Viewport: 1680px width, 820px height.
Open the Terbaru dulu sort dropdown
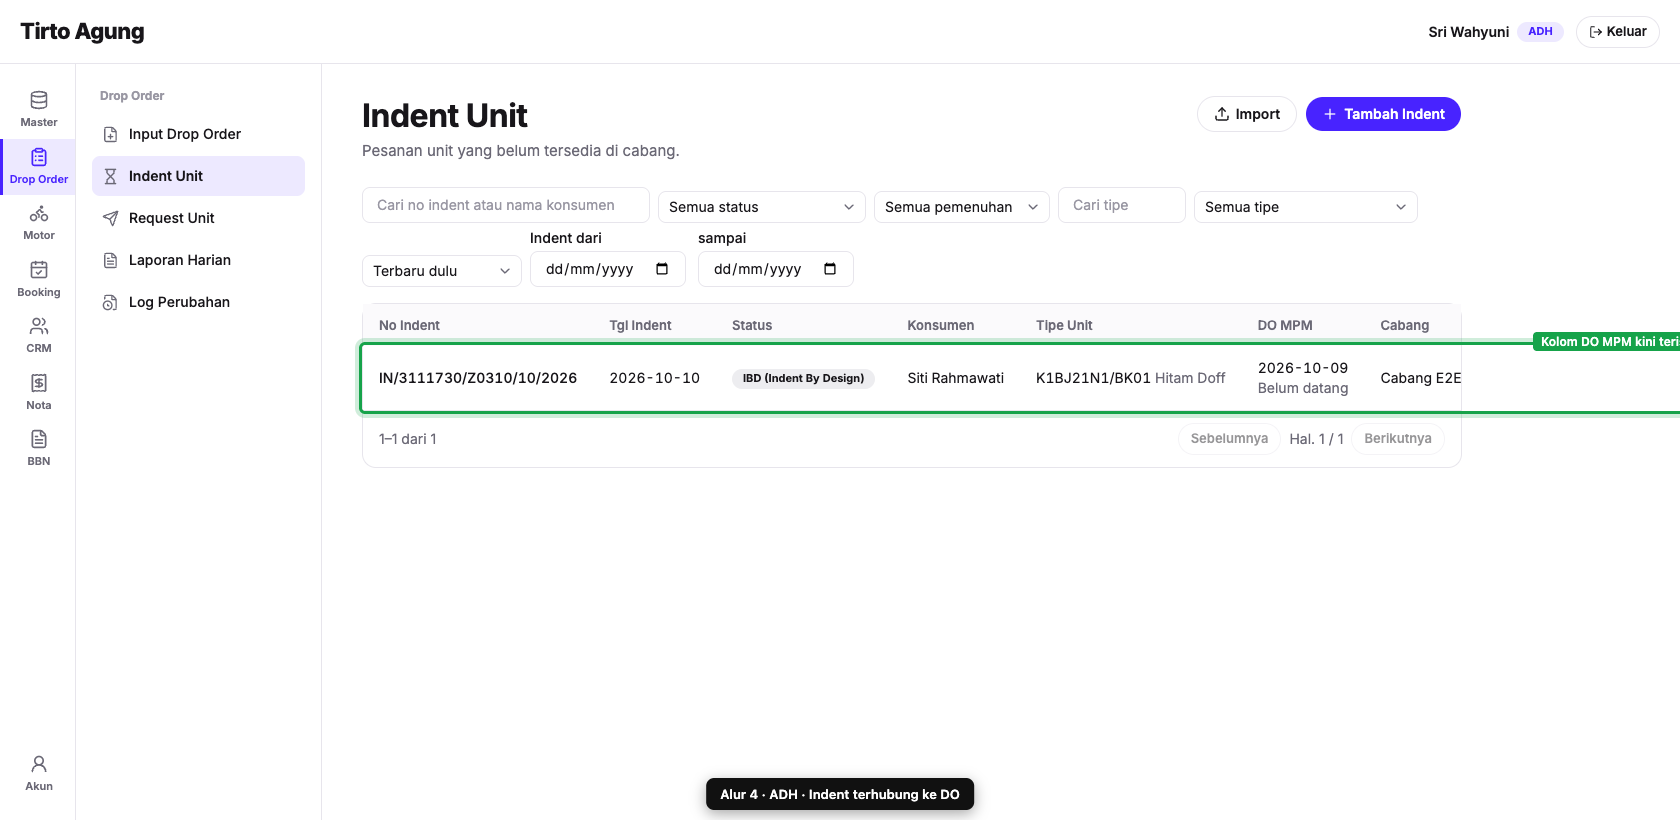442,271
